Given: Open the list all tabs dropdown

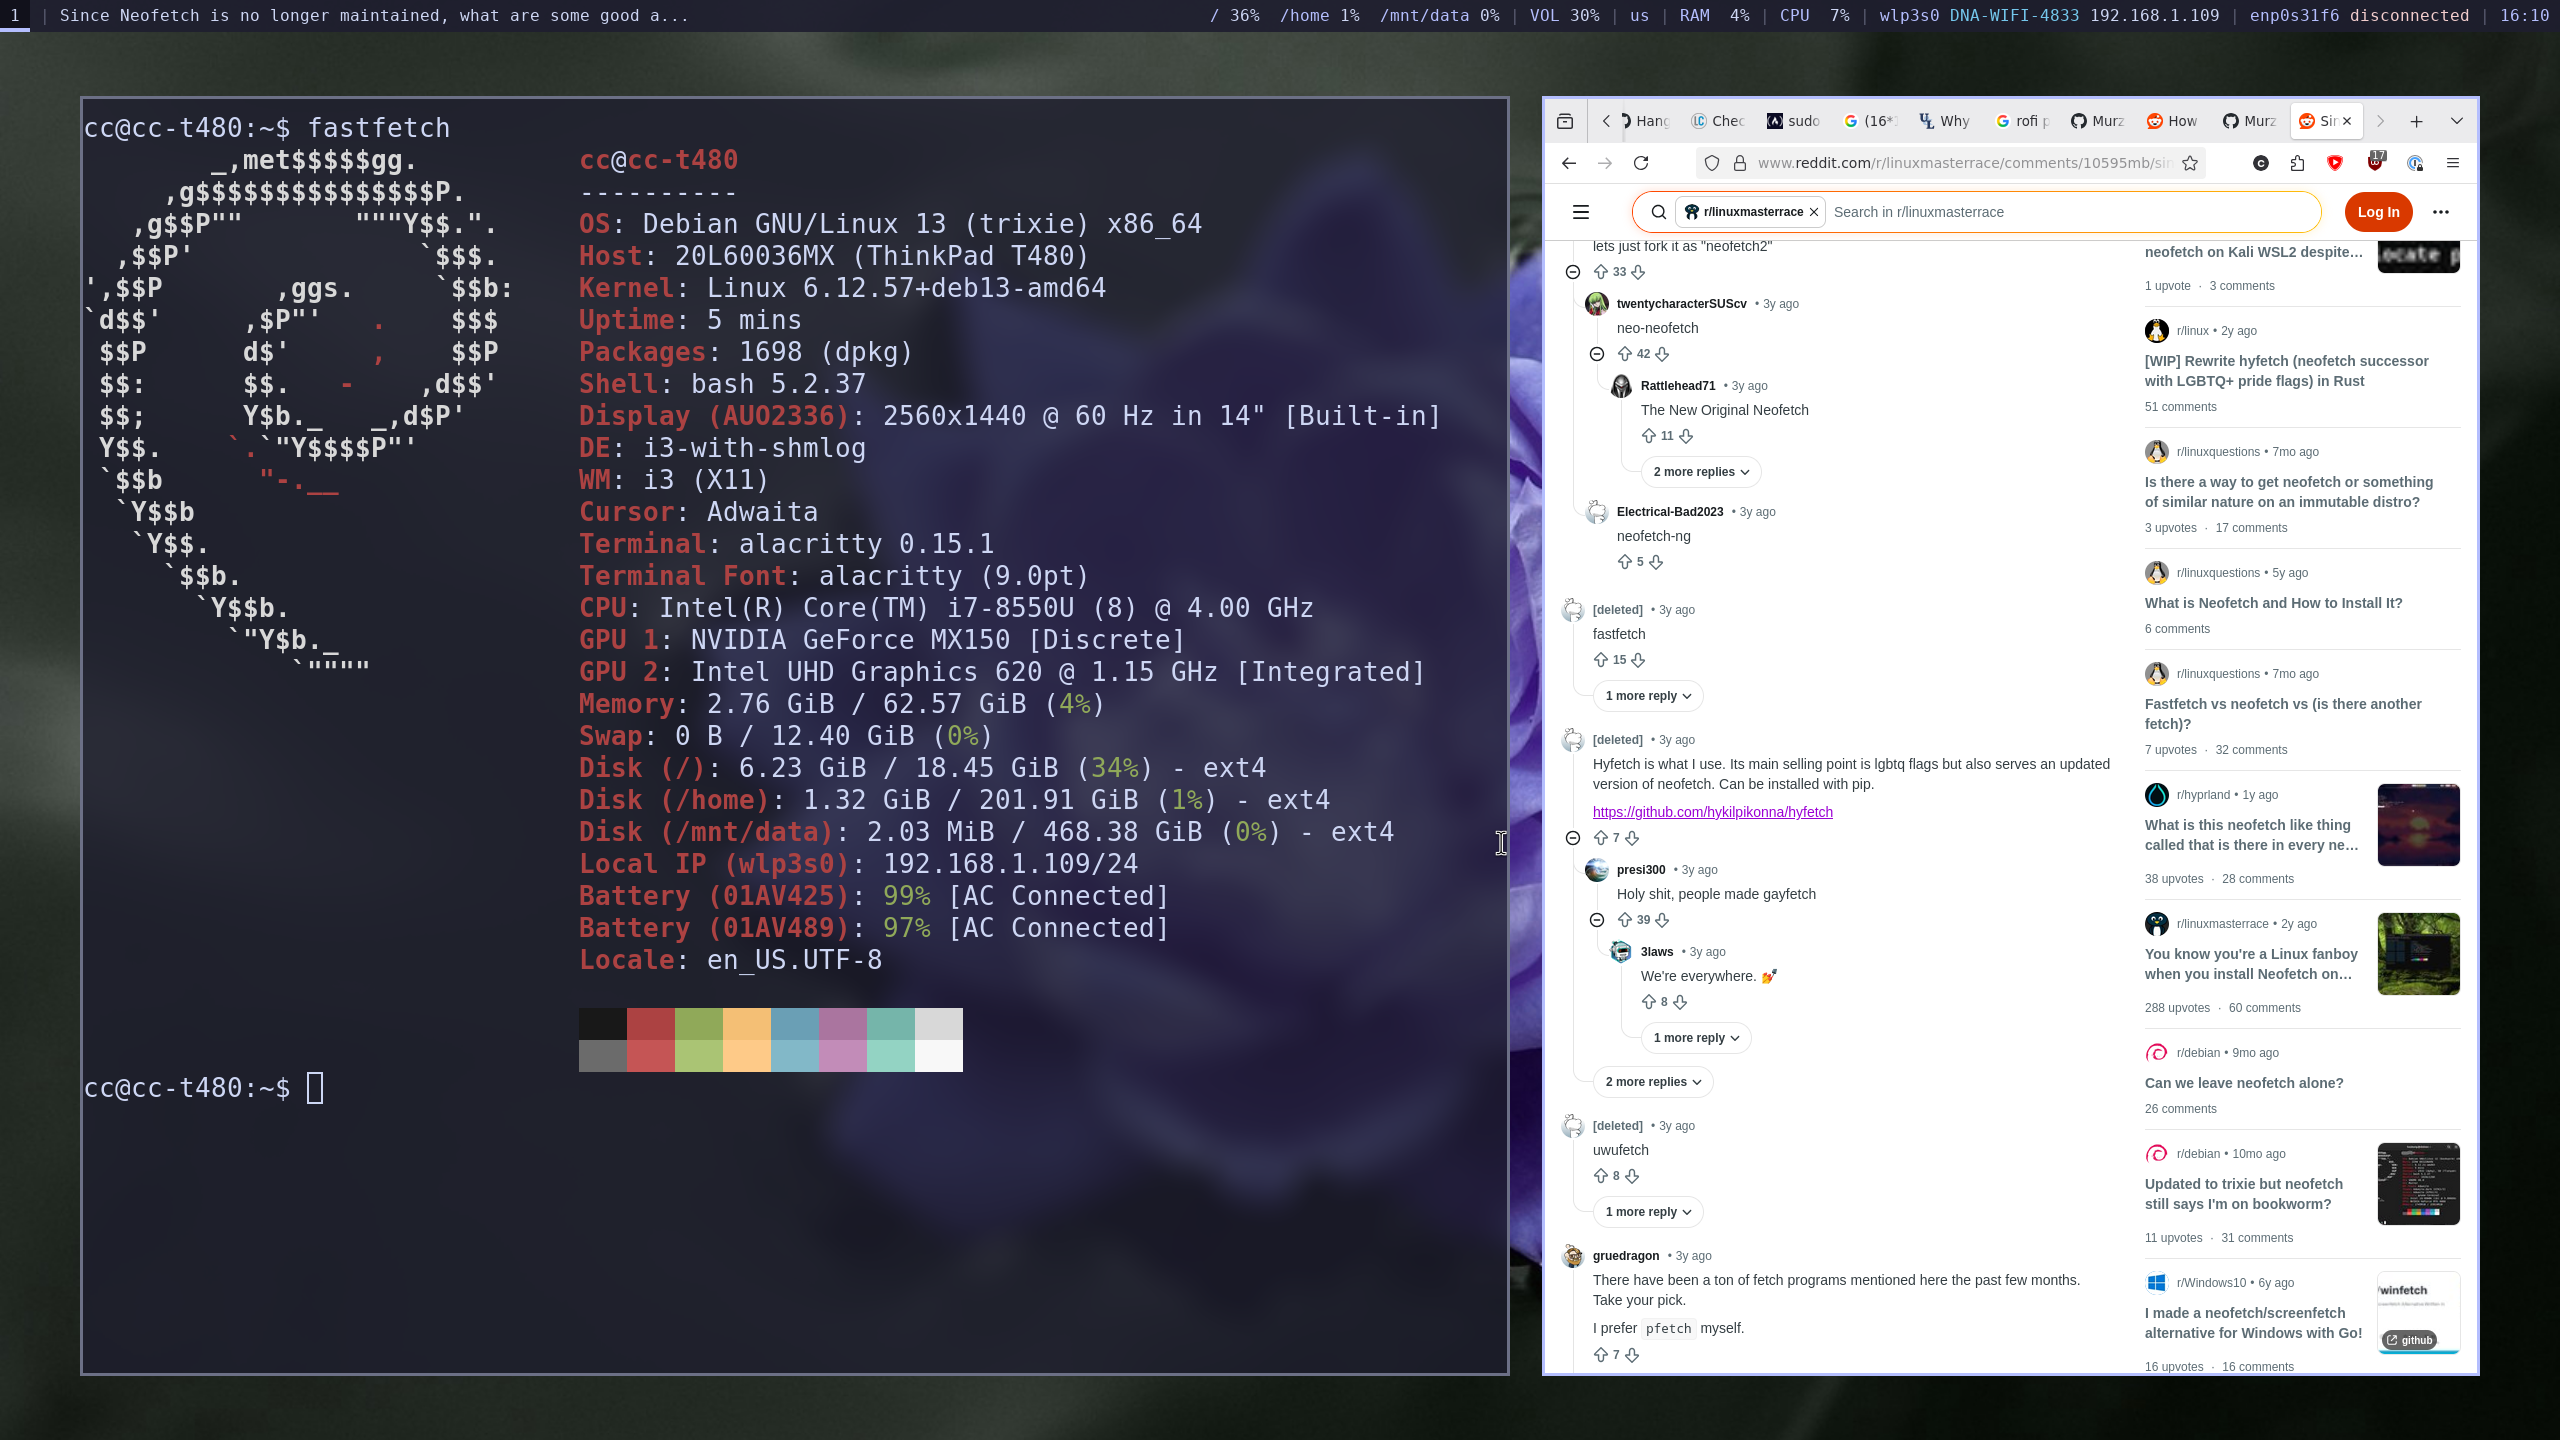Looking at the screenshot, I should pos(2457,121).
